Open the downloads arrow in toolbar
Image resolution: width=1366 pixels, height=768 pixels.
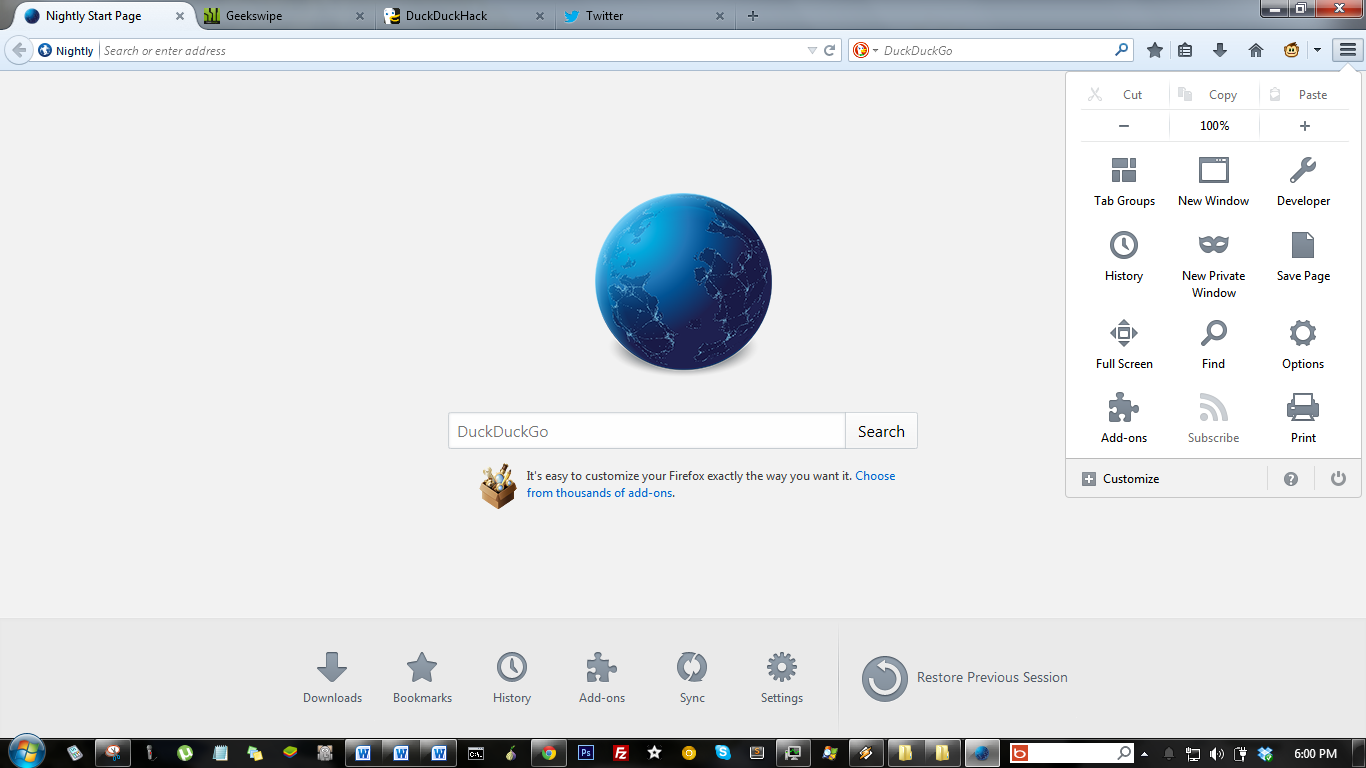(1220, 50)
